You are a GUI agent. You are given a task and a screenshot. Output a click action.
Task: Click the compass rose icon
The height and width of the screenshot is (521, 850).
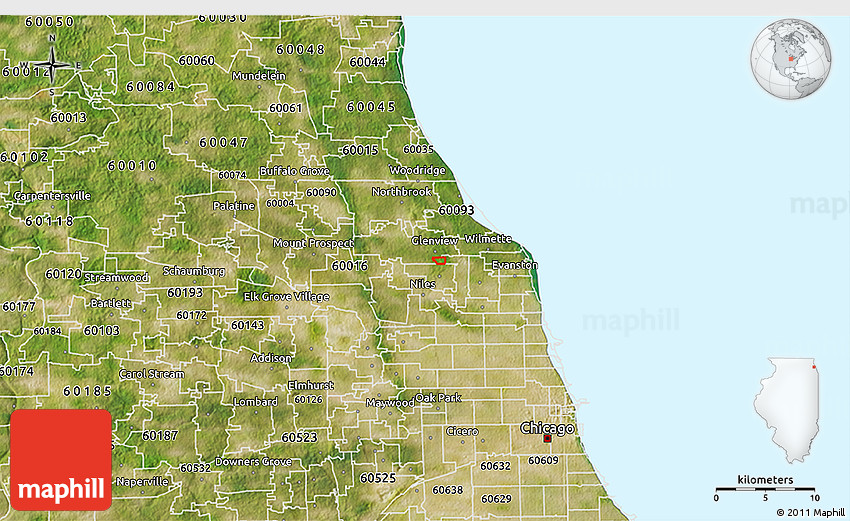(x=51, y=65)
